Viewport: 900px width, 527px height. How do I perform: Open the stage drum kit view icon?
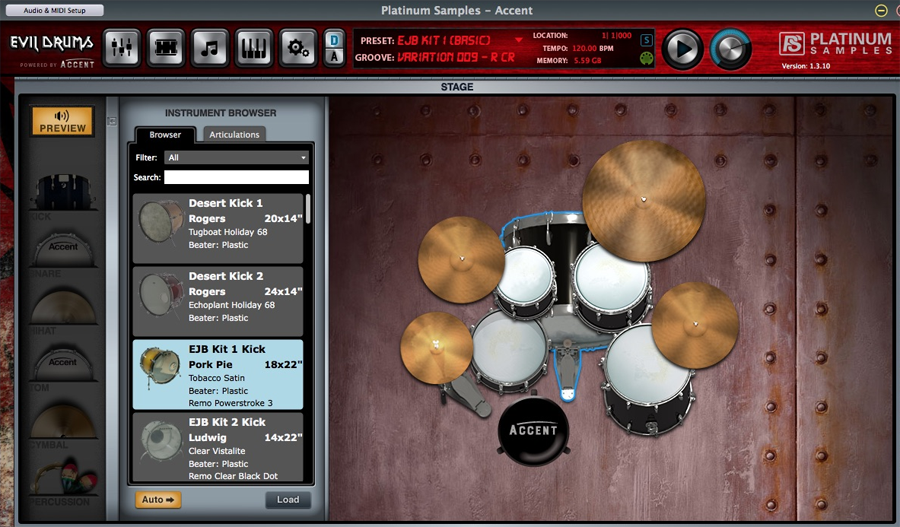pos(166,48)
